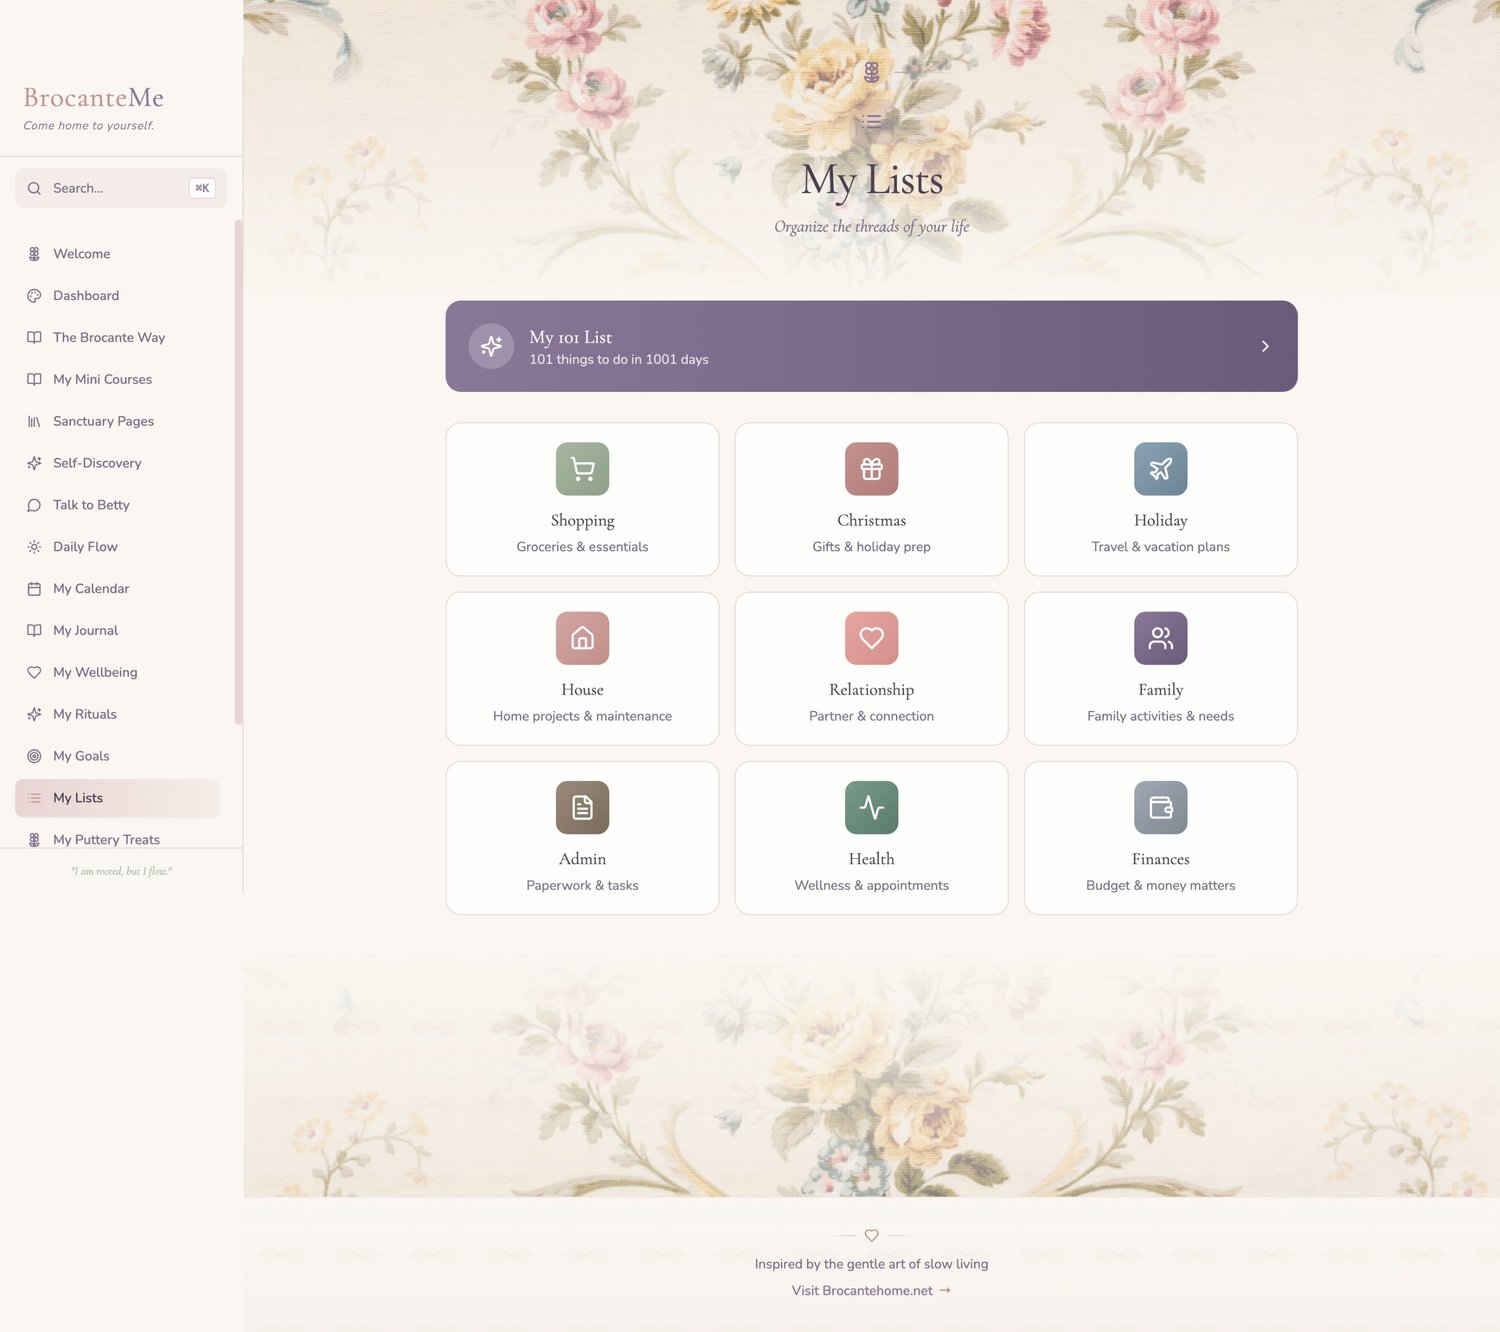
Task: Click the Shopping cart icon
Action: tap(582, 469)
